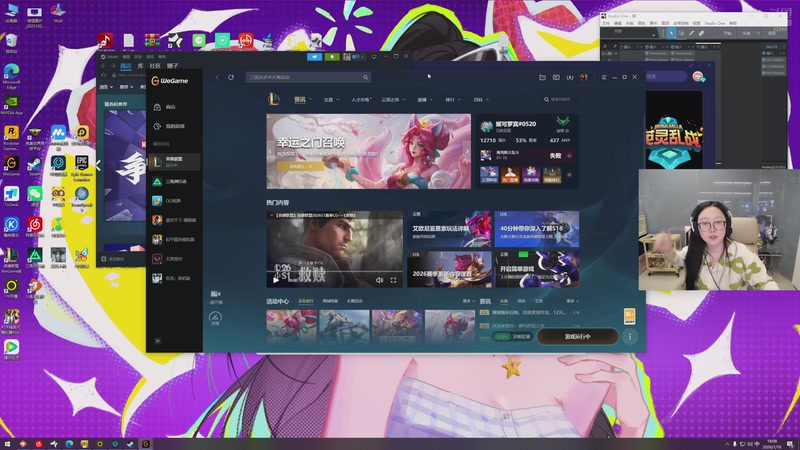Click the 游戏运行中 button
Screen dimensions: 800x450
[x=578, y=336]
